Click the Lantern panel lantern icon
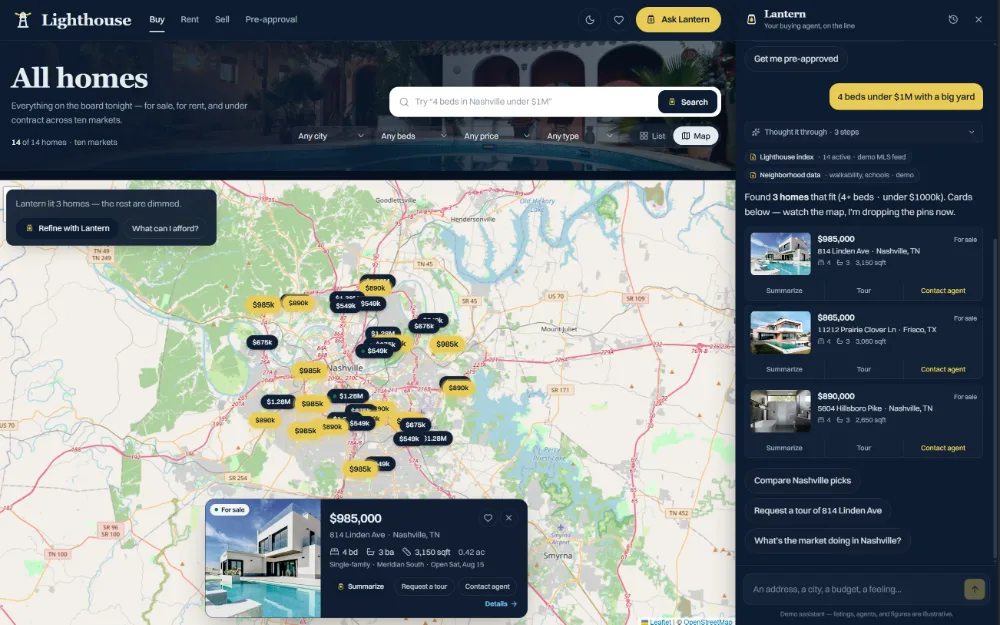The width and height of the screenshot is (1000, 625). 751,20
